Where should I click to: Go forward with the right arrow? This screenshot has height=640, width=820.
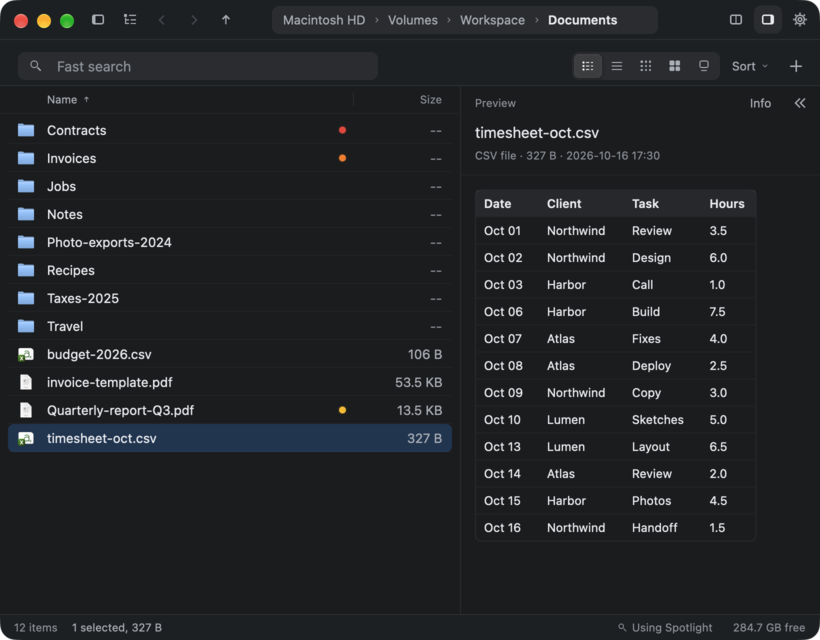tap(194, 20)
